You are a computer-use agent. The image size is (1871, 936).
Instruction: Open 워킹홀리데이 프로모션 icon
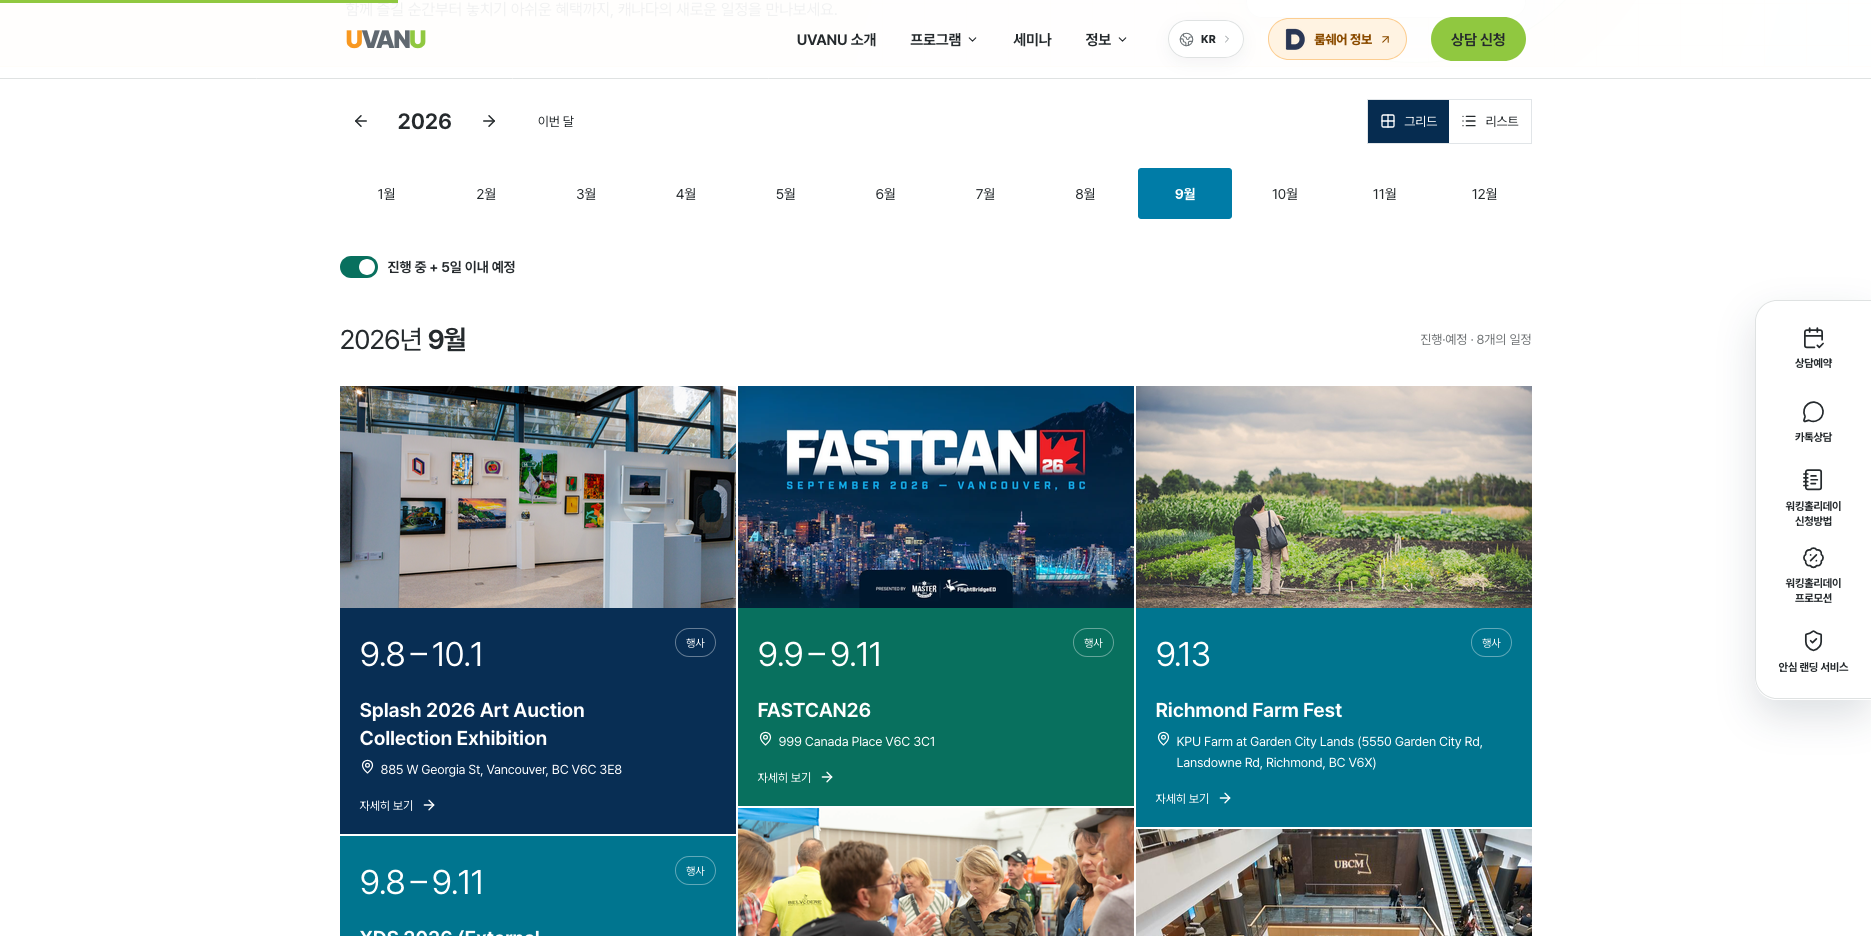[1813, 557]
